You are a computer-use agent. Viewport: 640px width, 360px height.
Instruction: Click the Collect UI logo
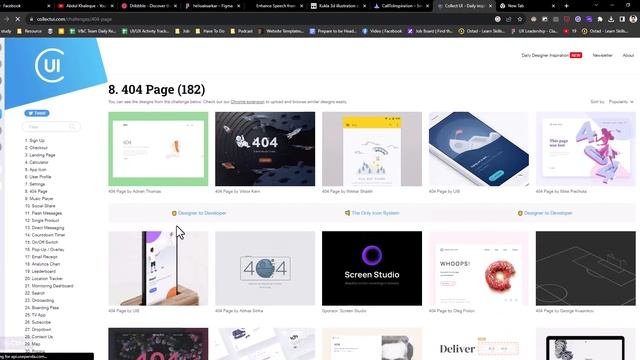pyautogui.click(x=50, y=65)
